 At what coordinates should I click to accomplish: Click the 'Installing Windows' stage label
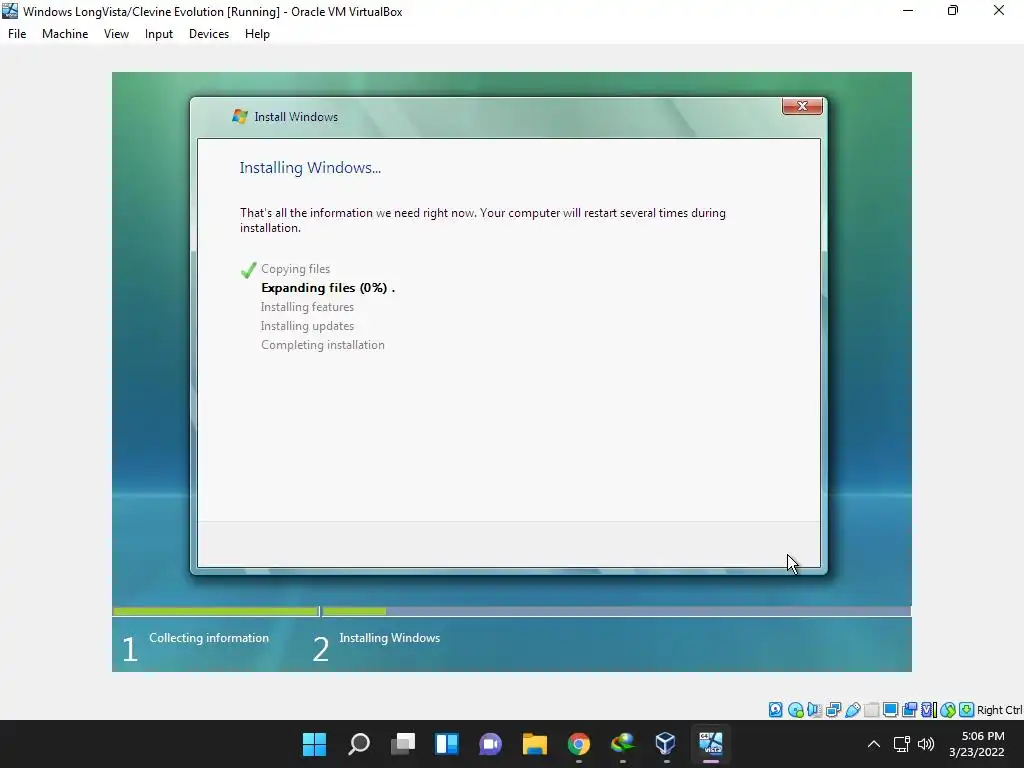tap(390, 638)
